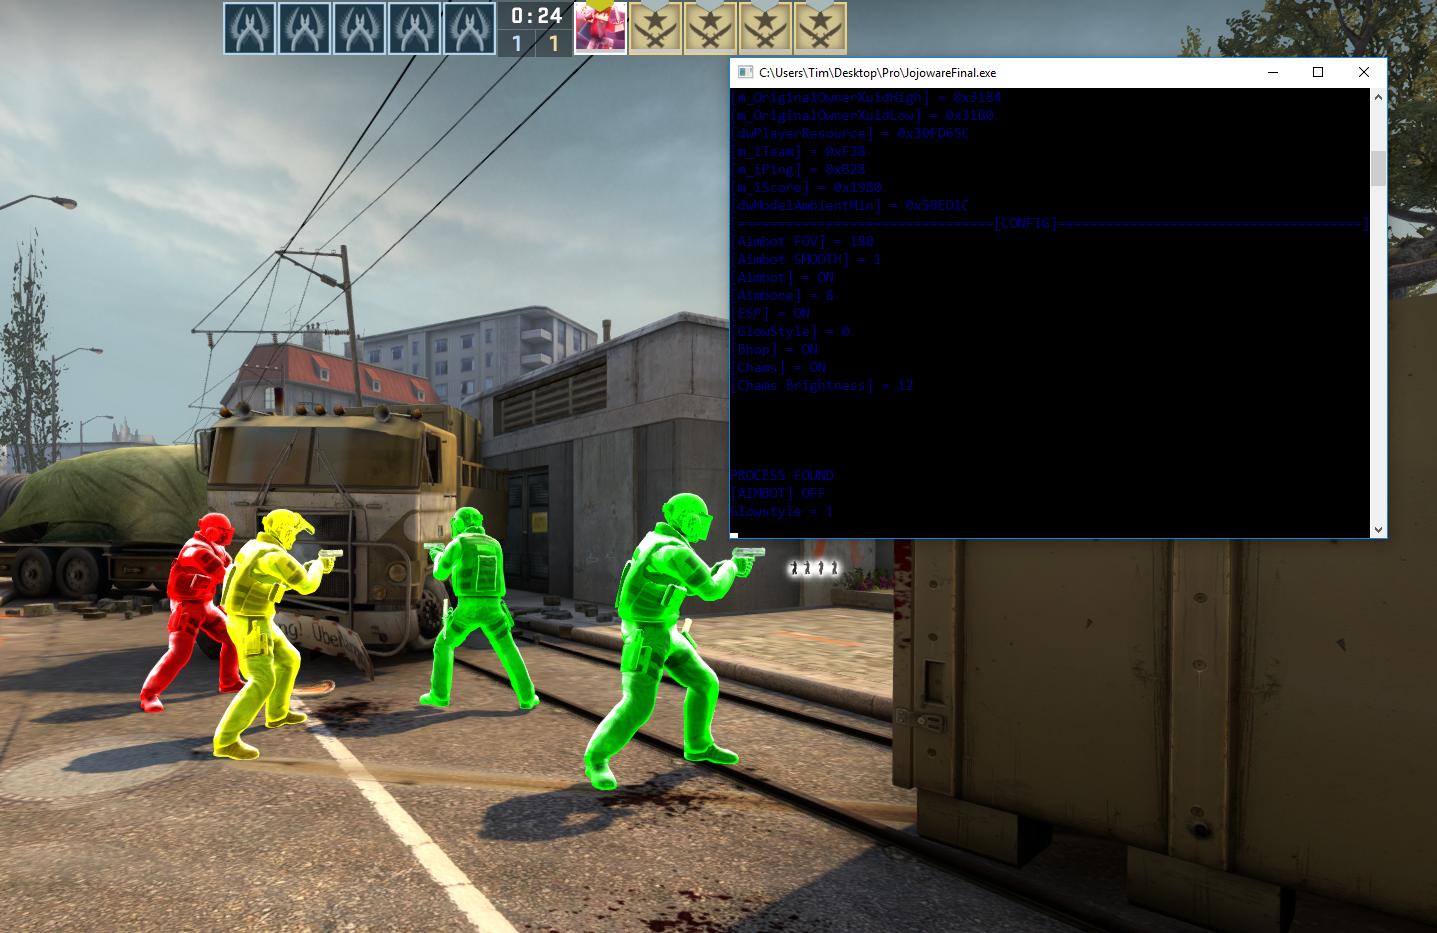Click the Aimbot FOV = 180 line
The image size is (1437, 933).
[804, 242]
